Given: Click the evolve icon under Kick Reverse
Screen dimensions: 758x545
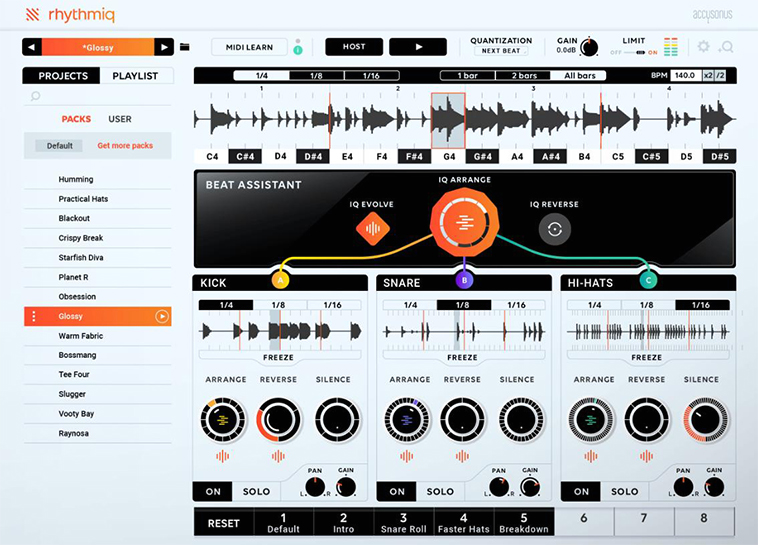Looking at the screenshot, I should (x=278, y=456).
